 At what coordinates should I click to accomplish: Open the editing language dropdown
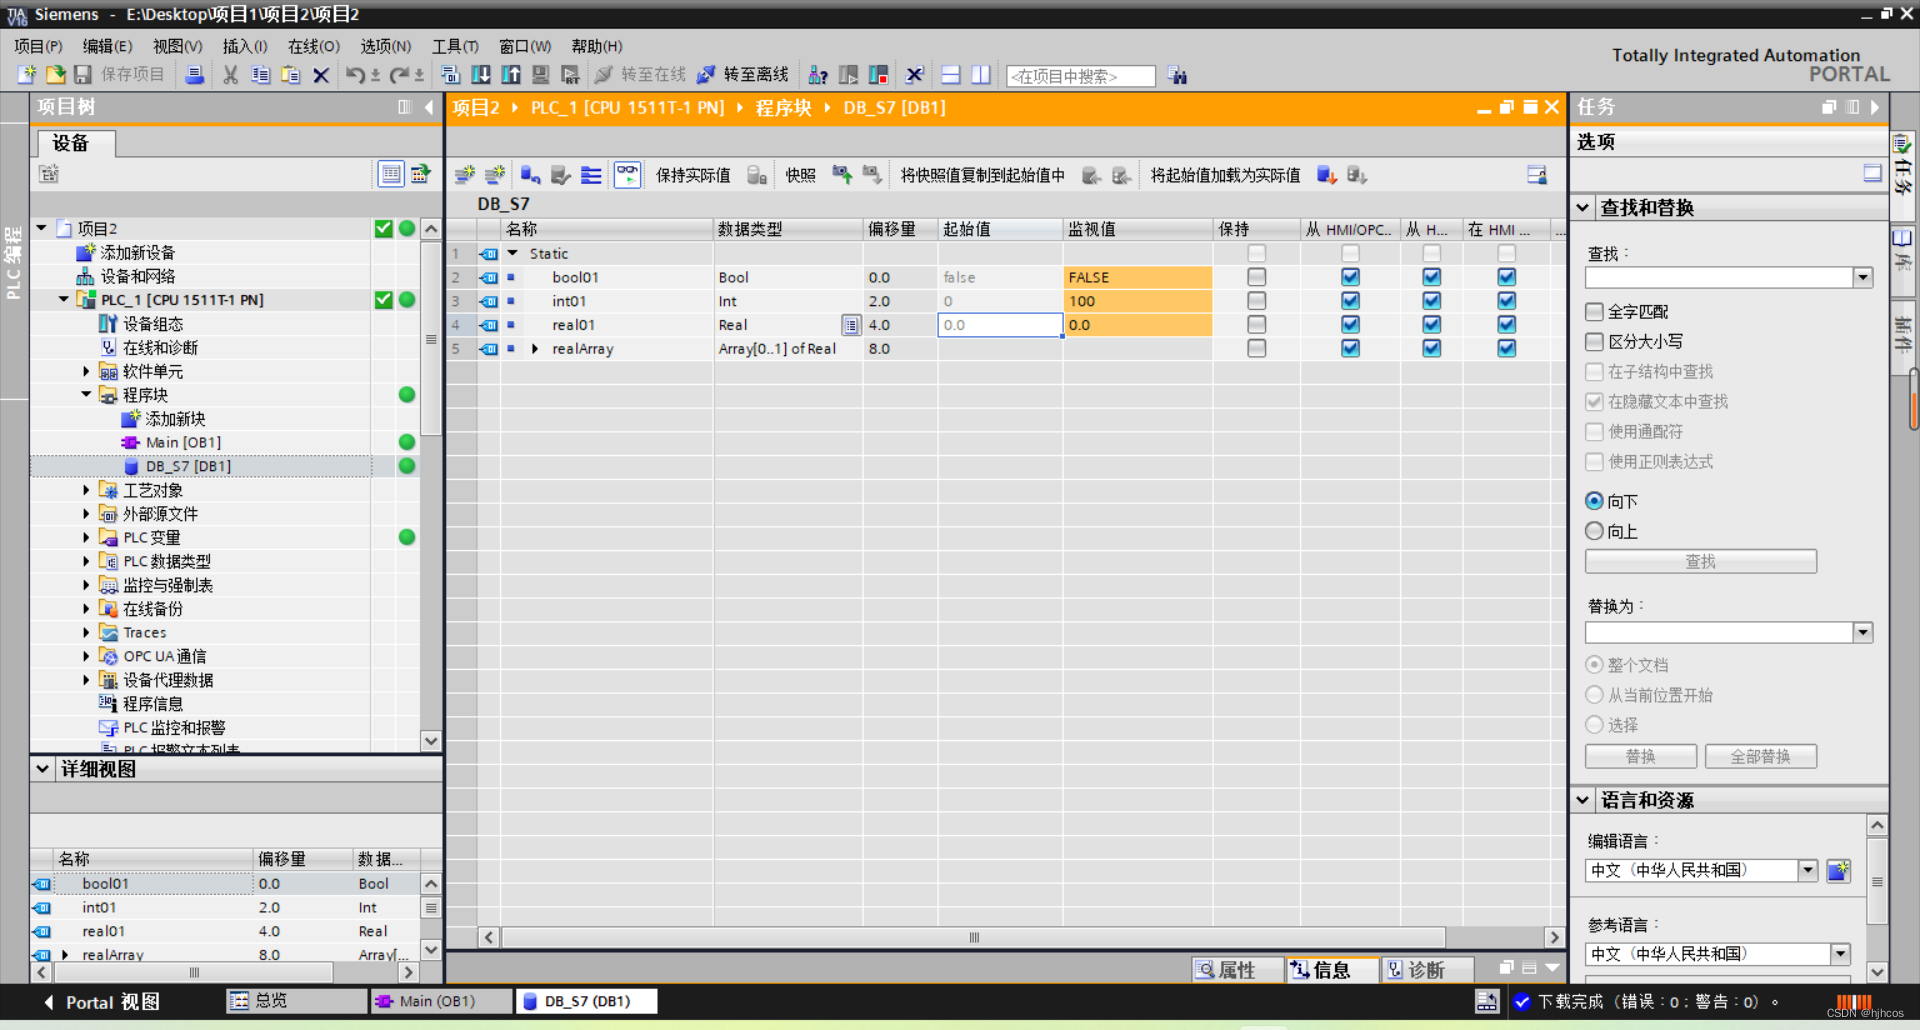(1808, 871)
